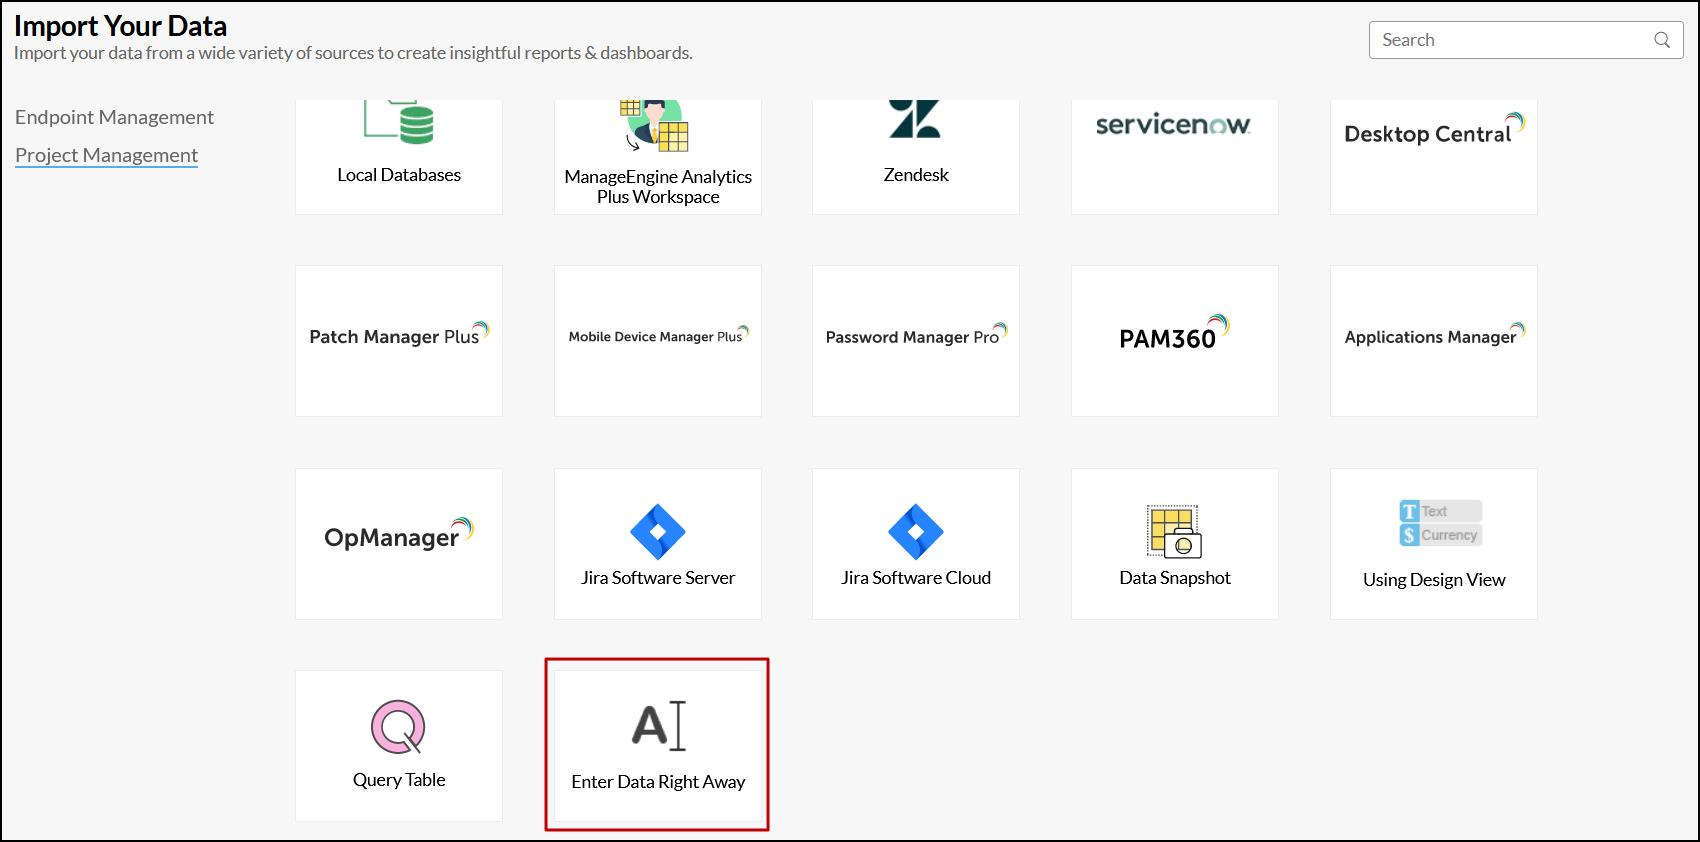
Task: Click the Enter Data Right Away icon
Action: coord(659,725)
